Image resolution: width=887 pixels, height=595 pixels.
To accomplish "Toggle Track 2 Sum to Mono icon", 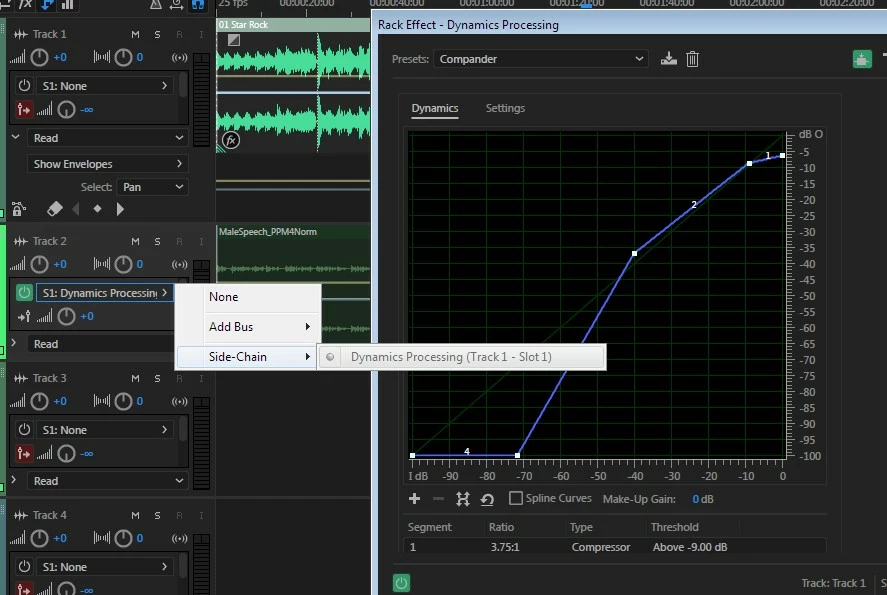I will click(179, 264).
